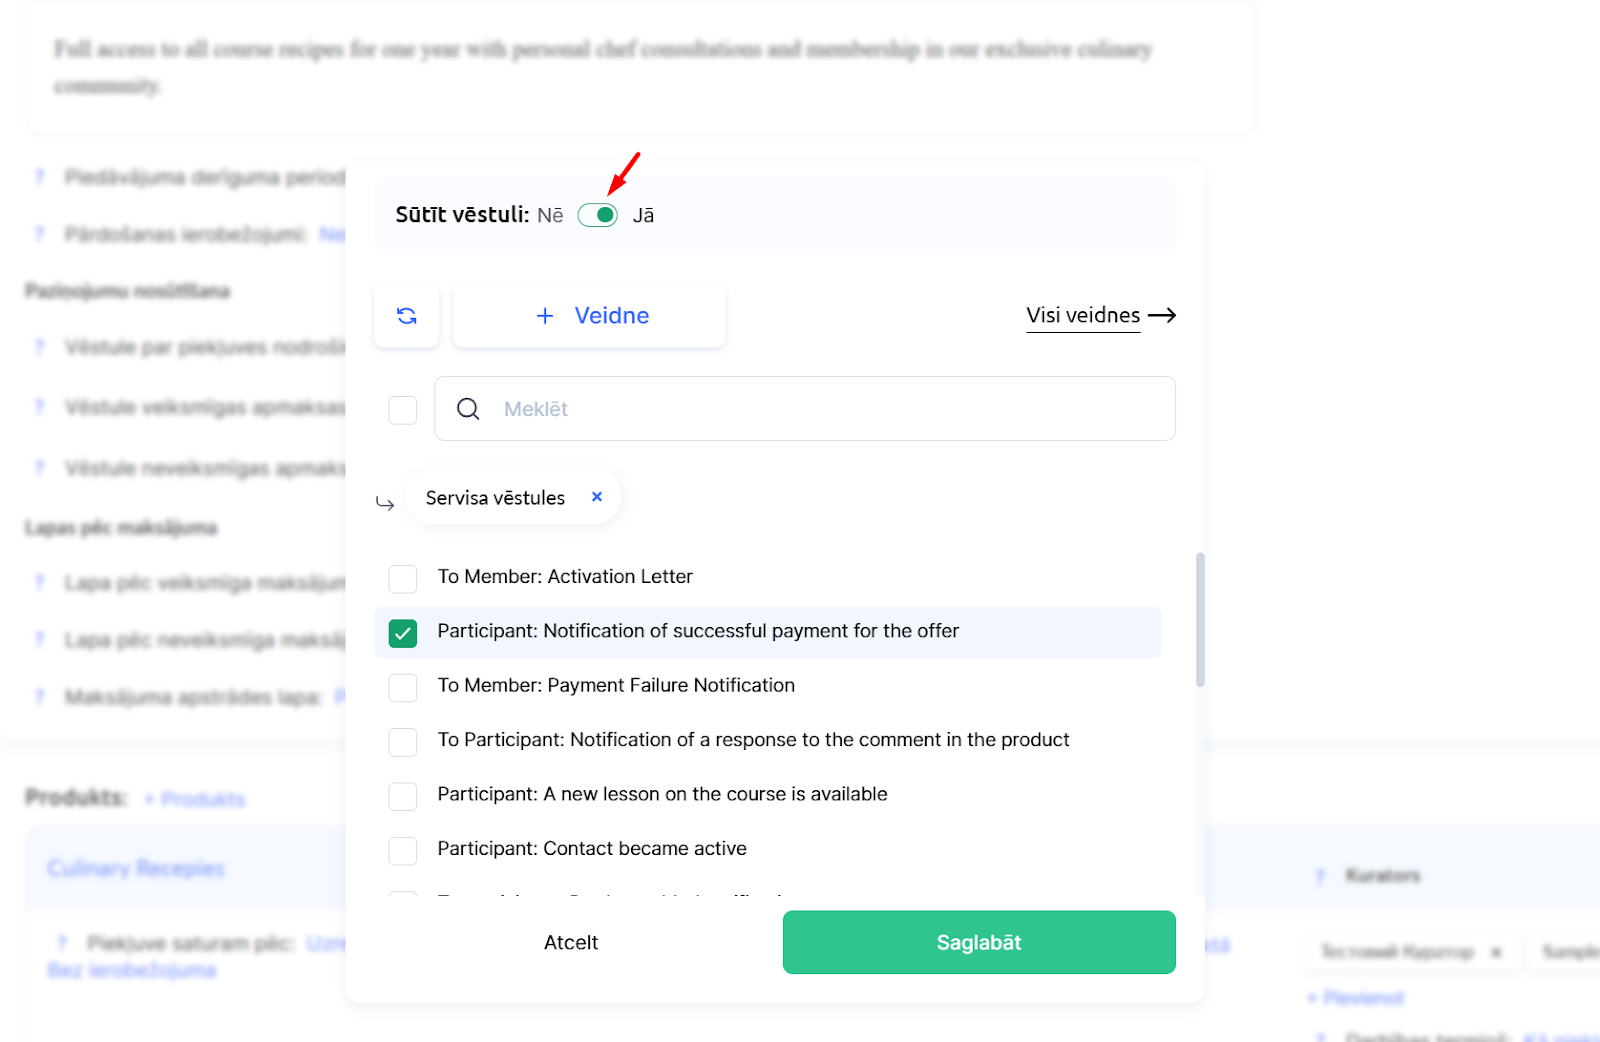Image resolution: width=1600 pixels, height=1042 pixels.
Task: Click the Atcelt button
Action: [570, 942]
